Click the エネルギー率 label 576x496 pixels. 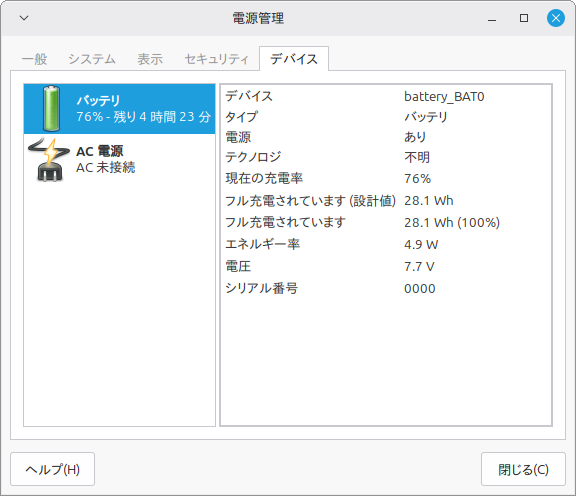point(263,244)
